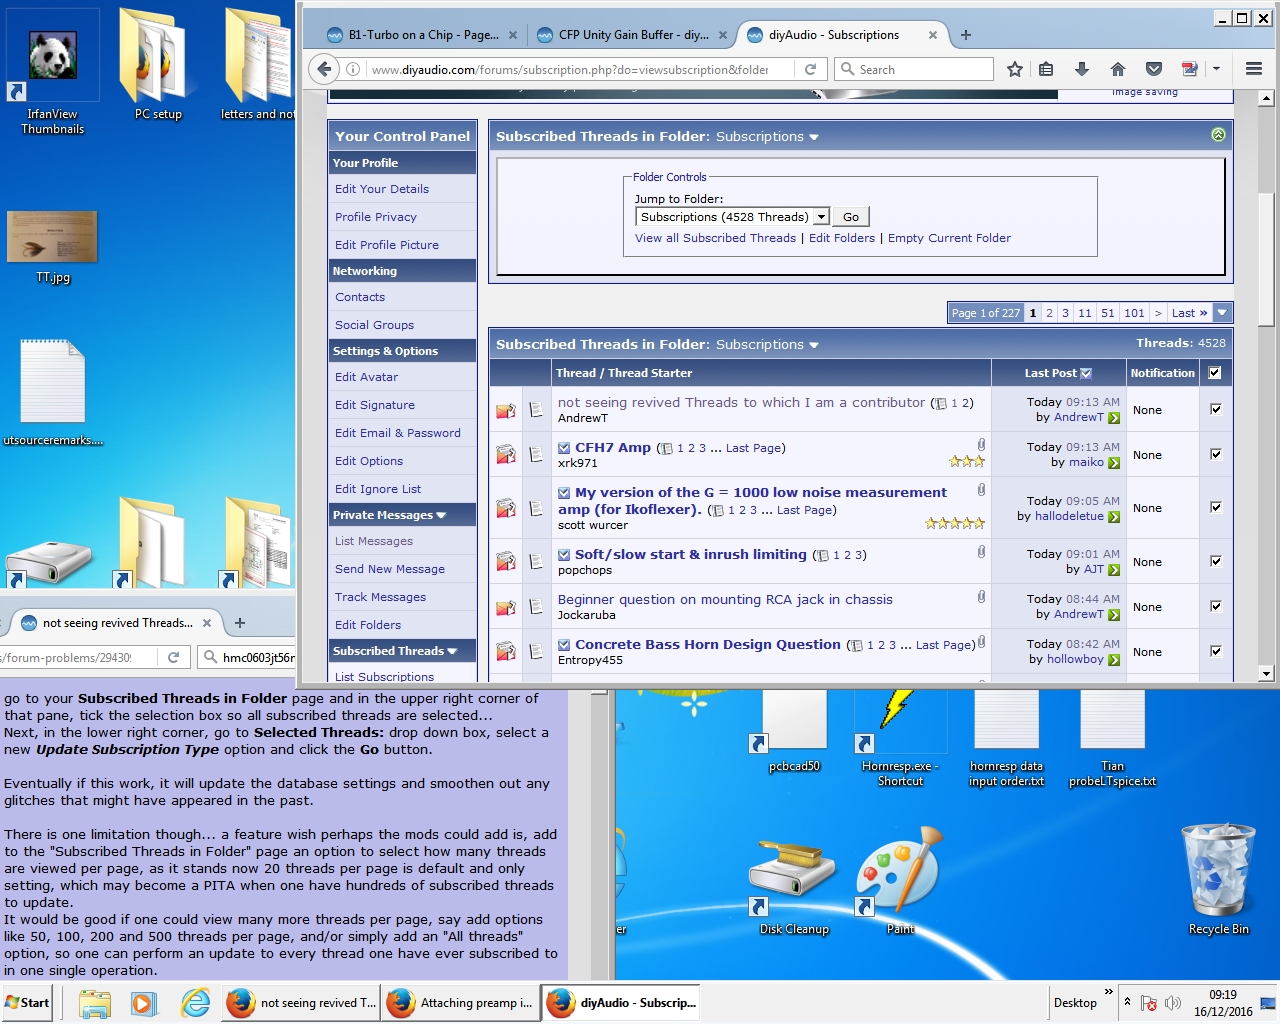Bookmark this page with the star icon
The width and height of the screenshot is (1280, 1024).
(1015, 69)
